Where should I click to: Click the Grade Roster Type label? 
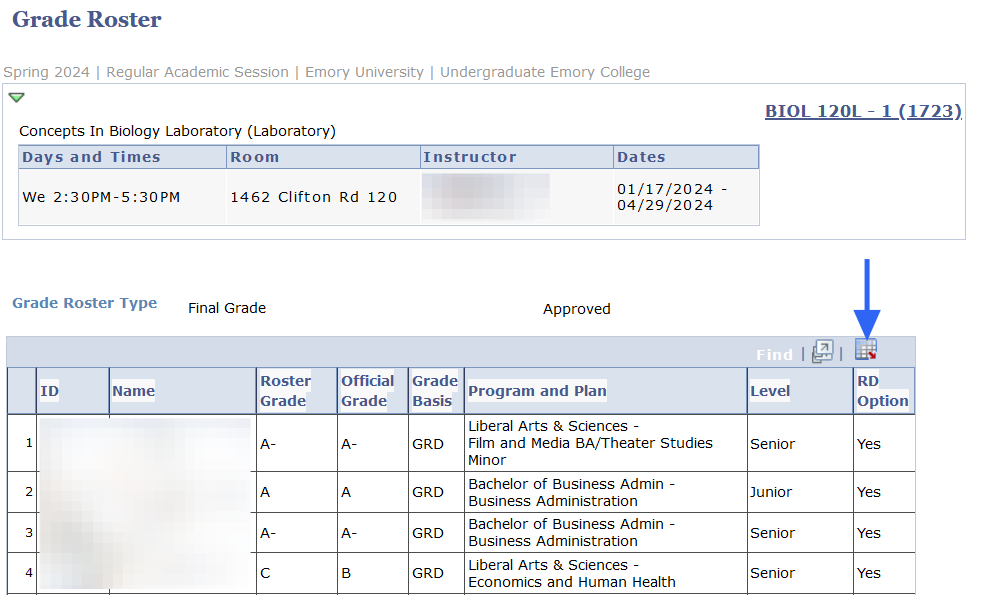(x=85, y=303)
